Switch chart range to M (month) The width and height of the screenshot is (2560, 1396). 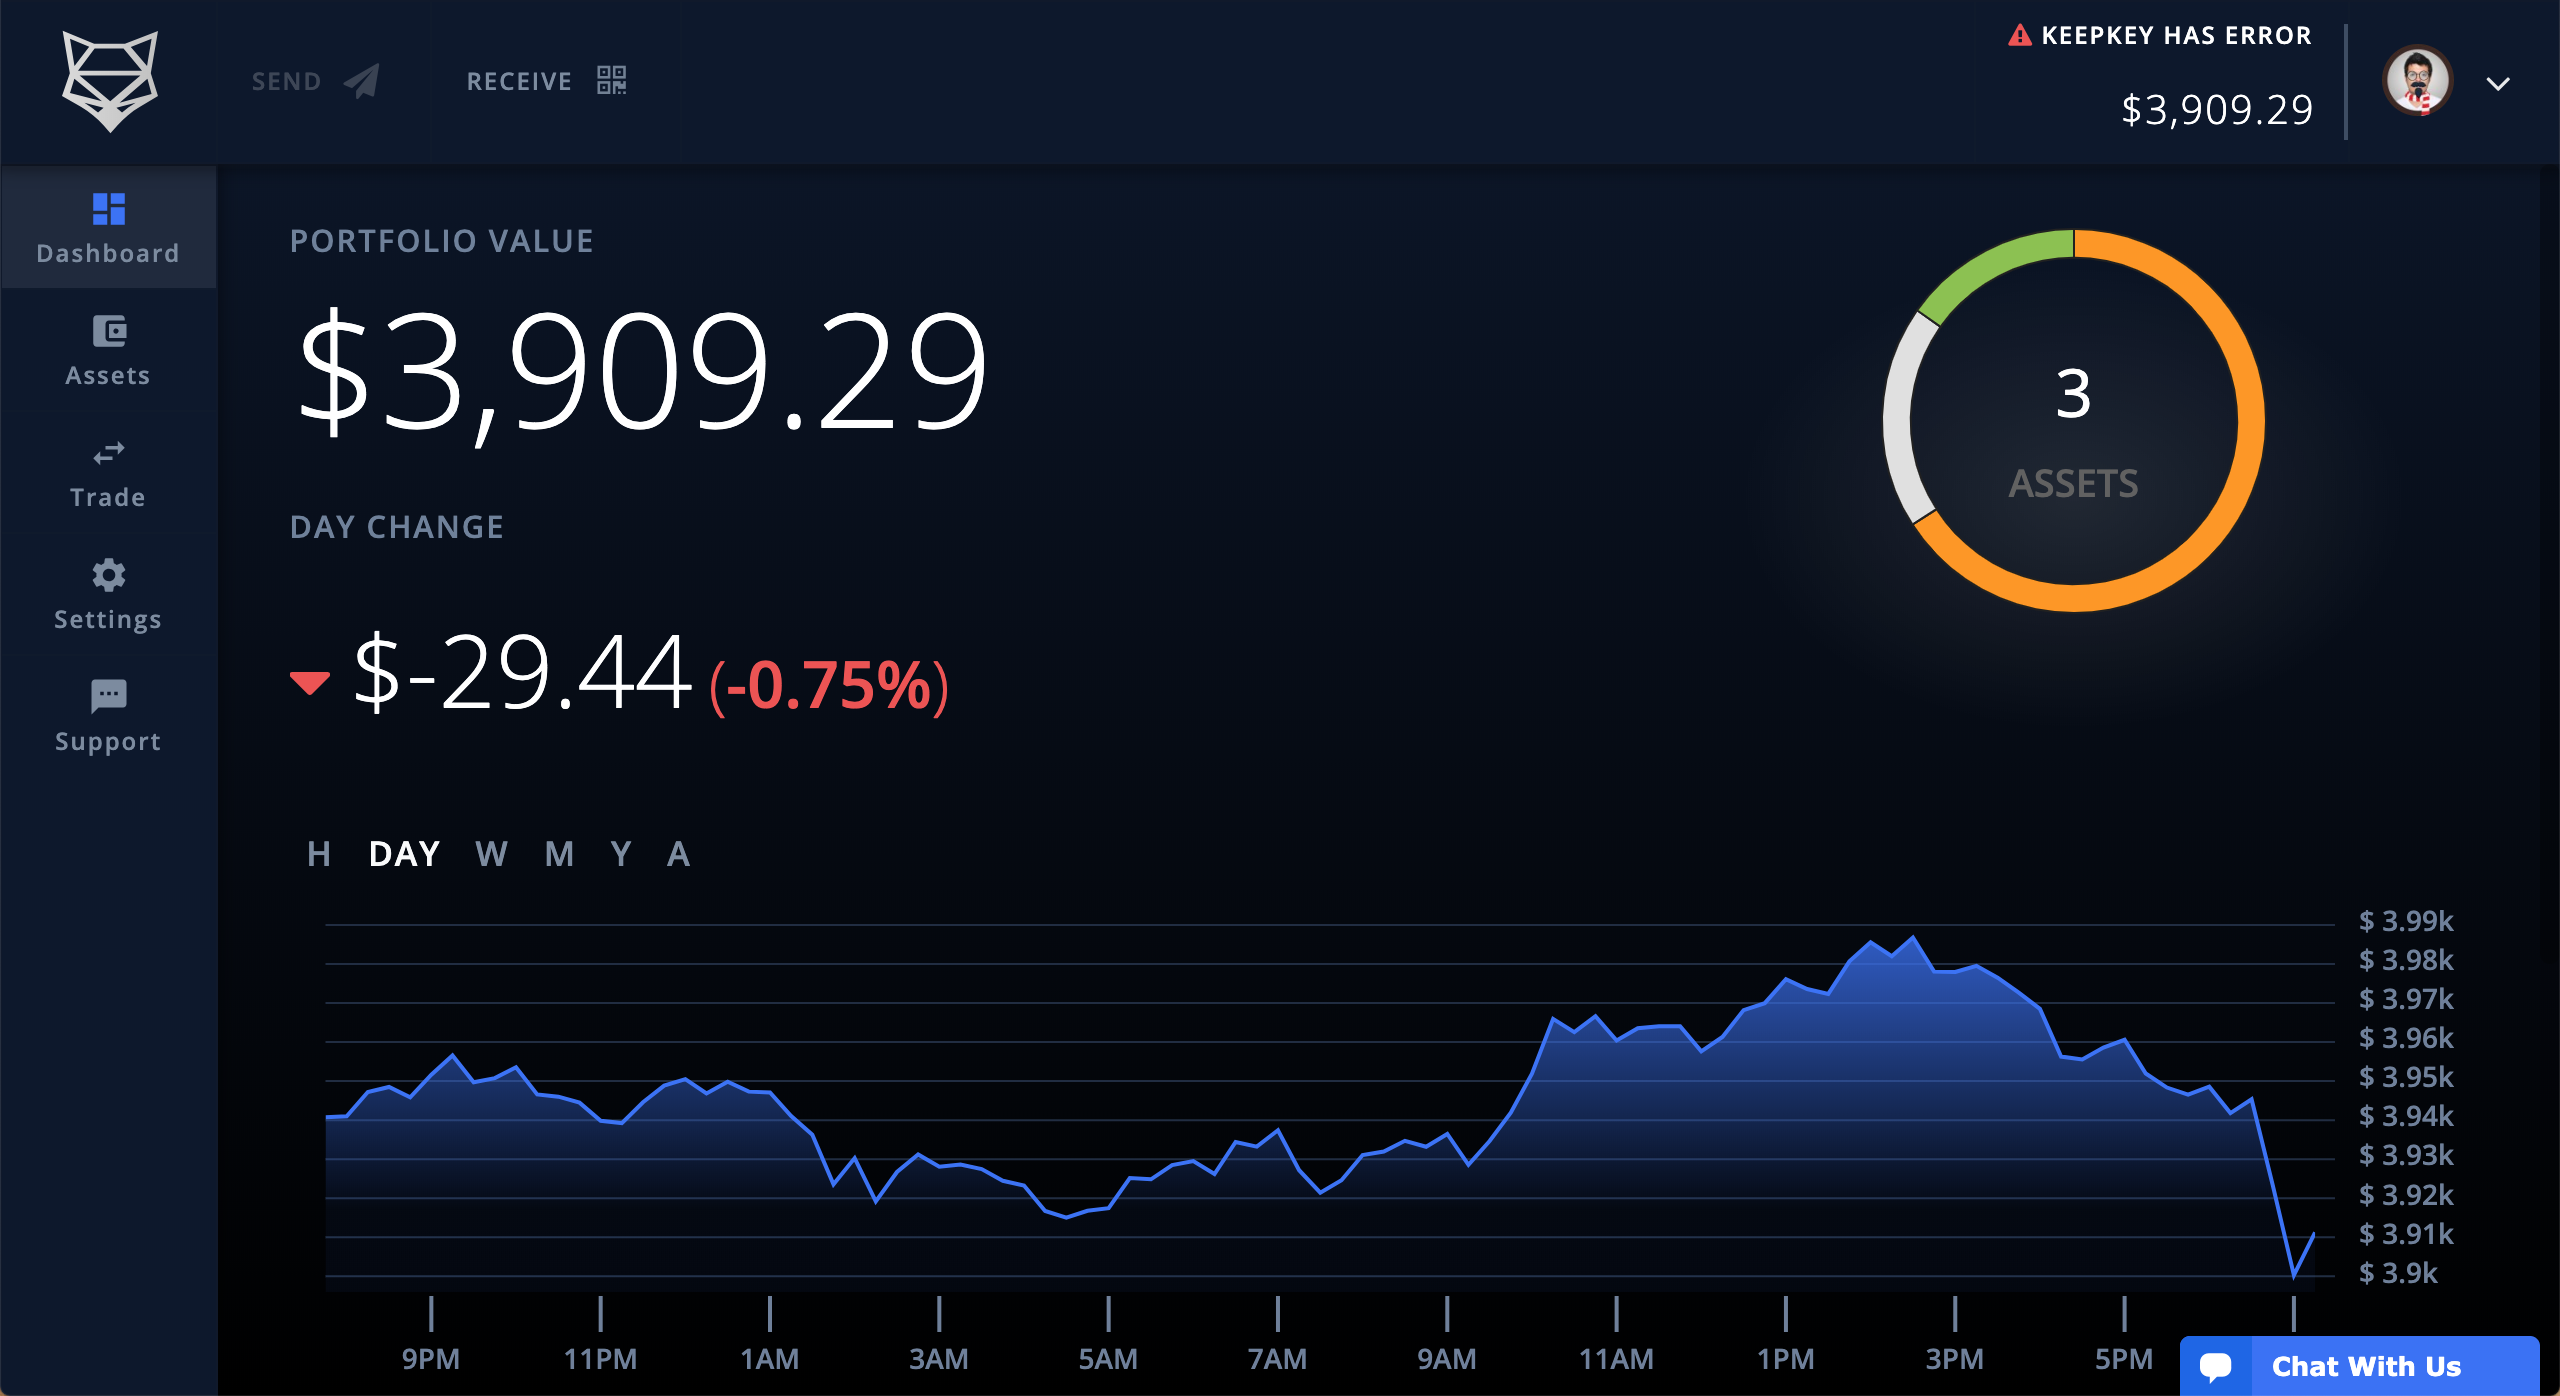point(559,854)
